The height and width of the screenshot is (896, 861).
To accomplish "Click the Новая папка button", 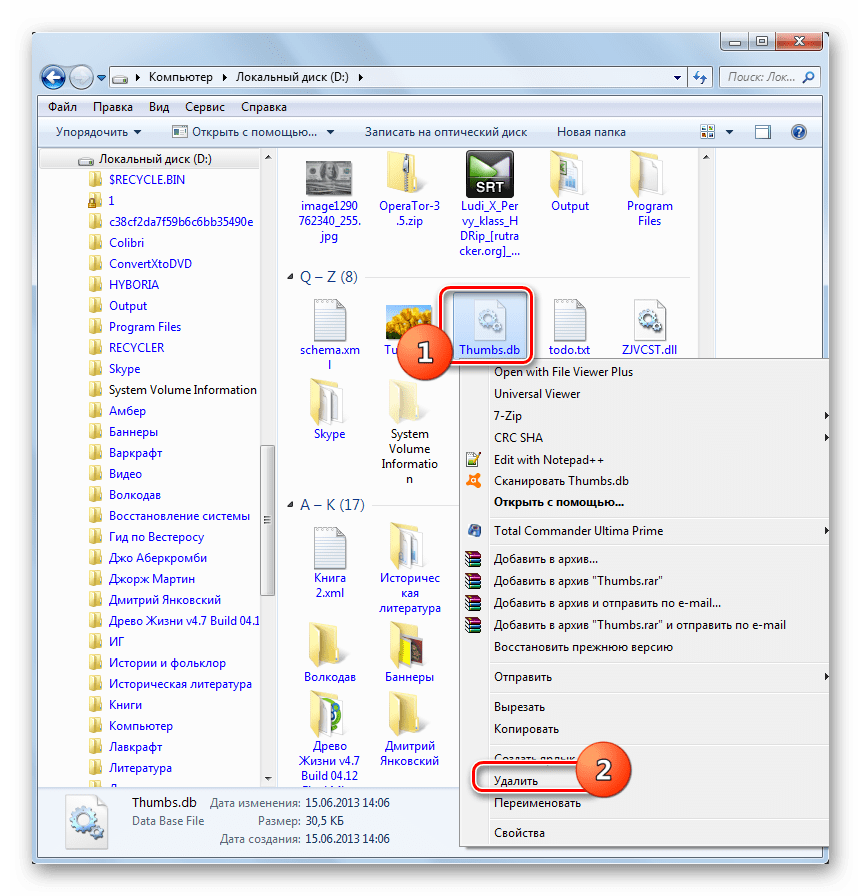I will (x=591, y=132).
